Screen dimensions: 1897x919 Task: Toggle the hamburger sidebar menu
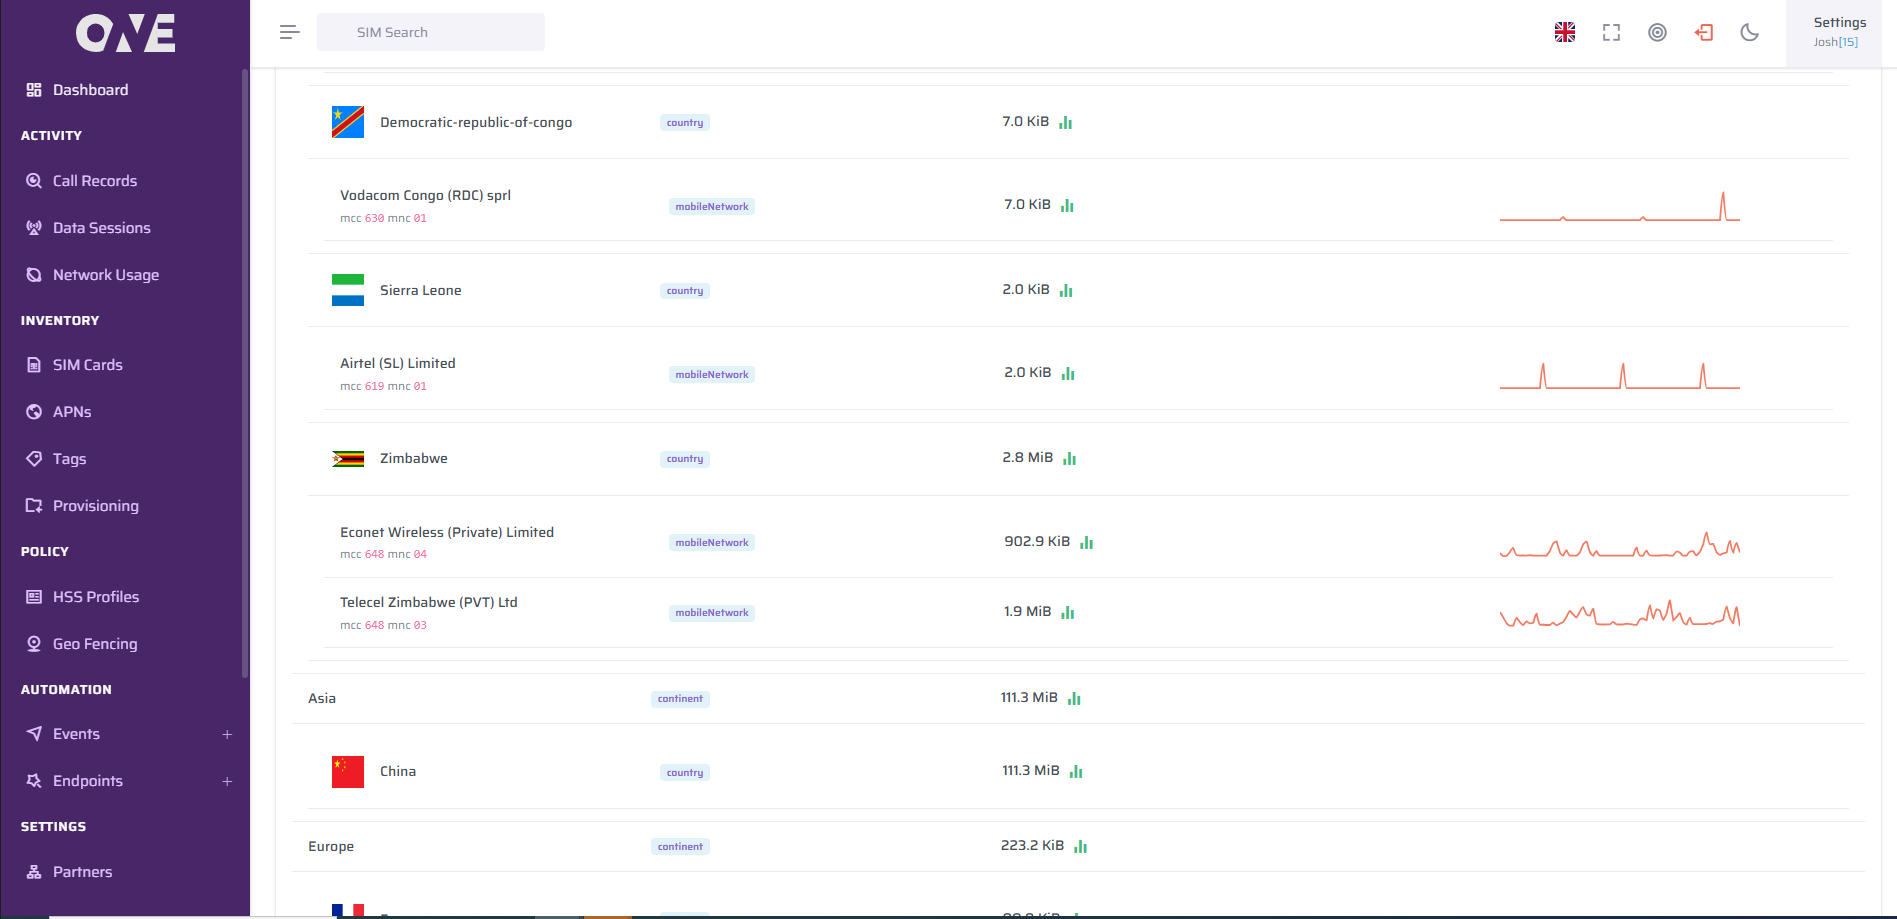point(290,32)
